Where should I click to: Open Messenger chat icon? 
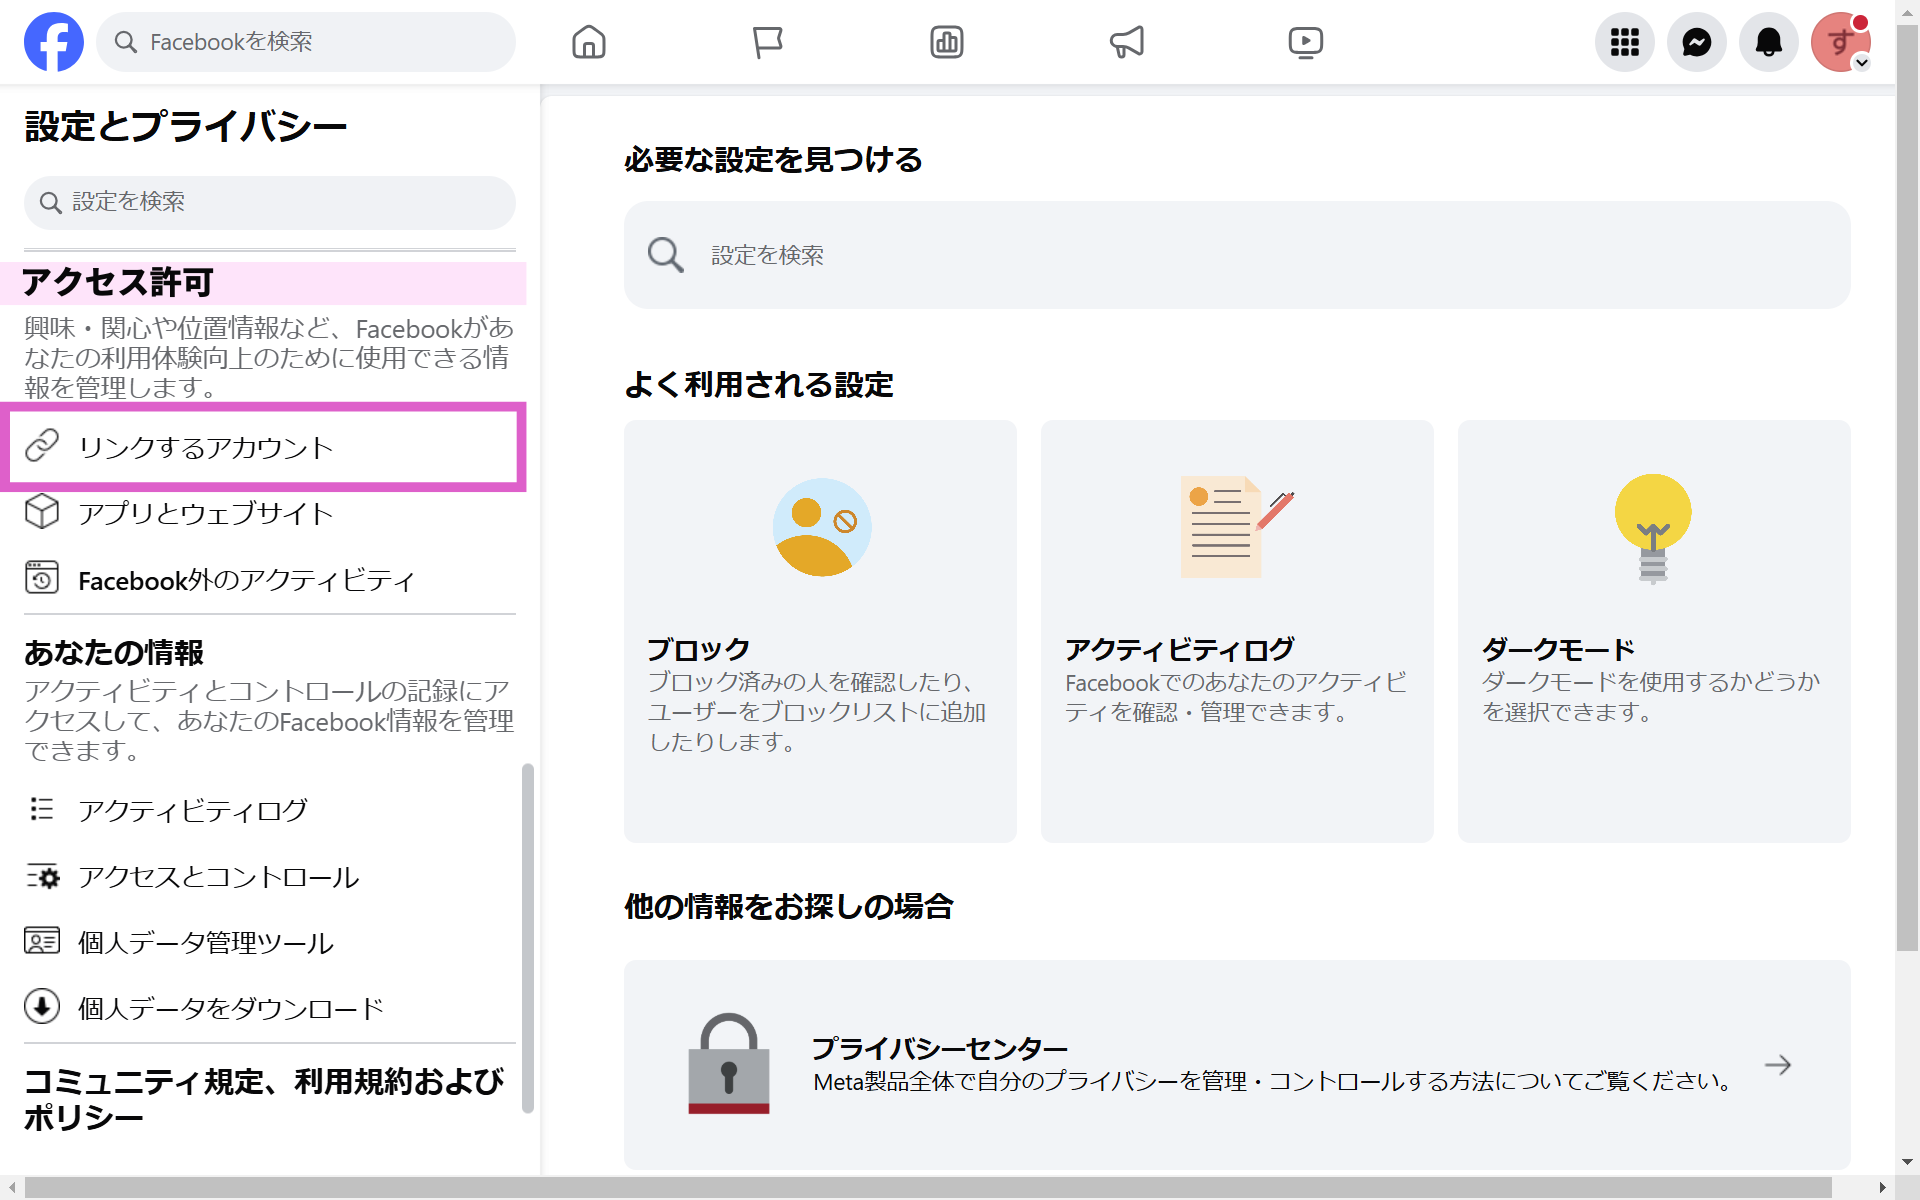[x=1696, y=42]
